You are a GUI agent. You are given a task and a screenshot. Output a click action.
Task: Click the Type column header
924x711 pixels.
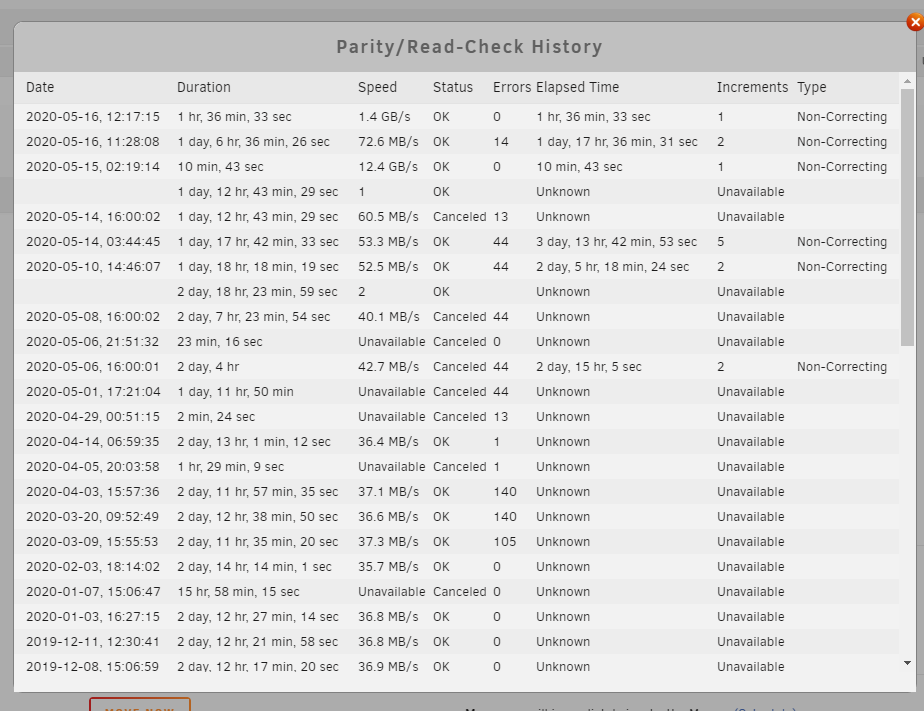click(811, 87)
